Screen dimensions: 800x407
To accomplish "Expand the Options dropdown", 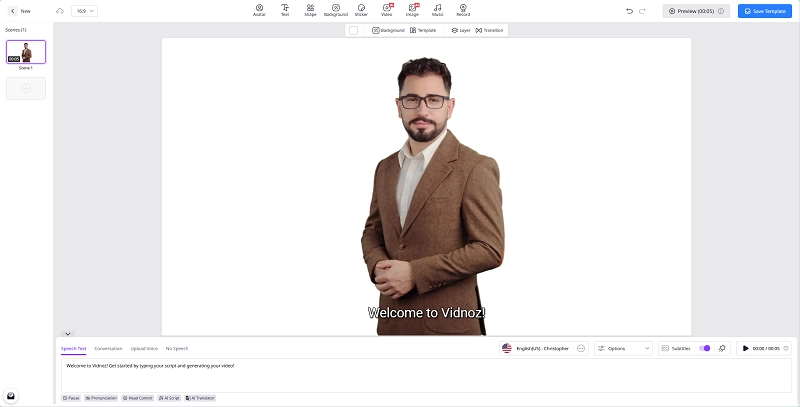I will (x=623, y=348).
